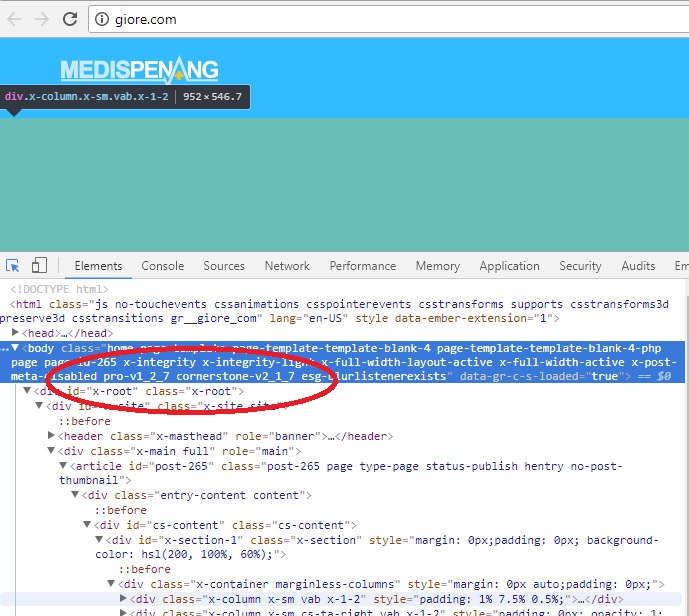Go back using the browser back arrow
Screen dimensions: 689x616
(14, 19)
